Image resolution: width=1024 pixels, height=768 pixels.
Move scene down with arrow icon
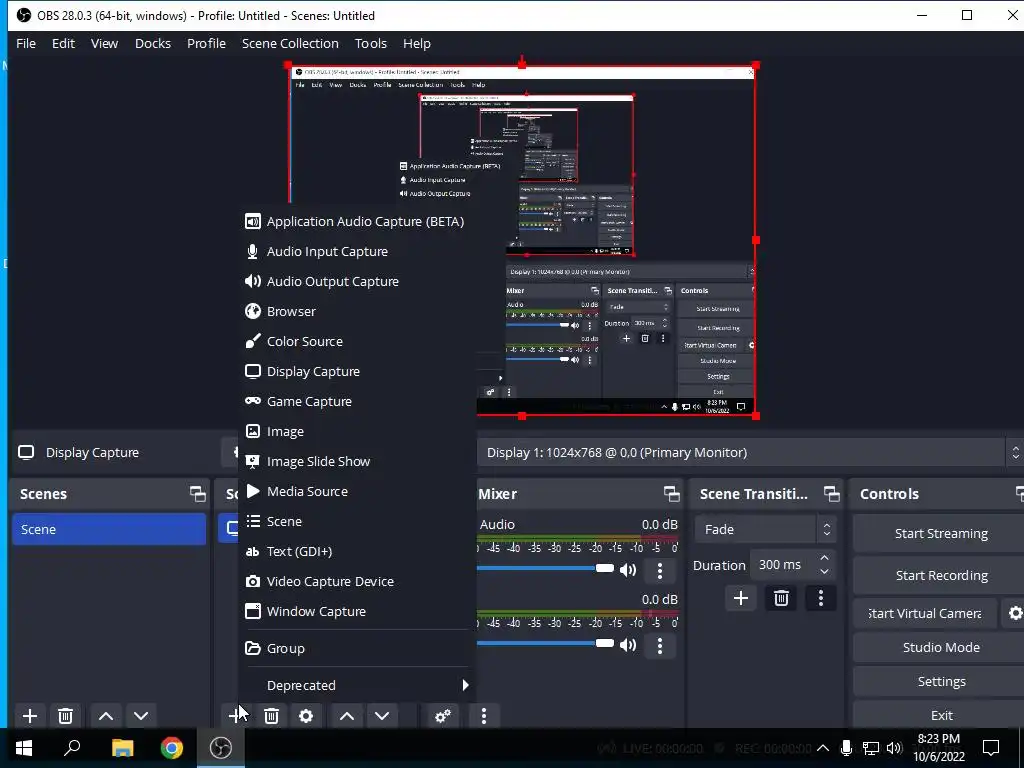pyautogui.click(x=141, y=716)
